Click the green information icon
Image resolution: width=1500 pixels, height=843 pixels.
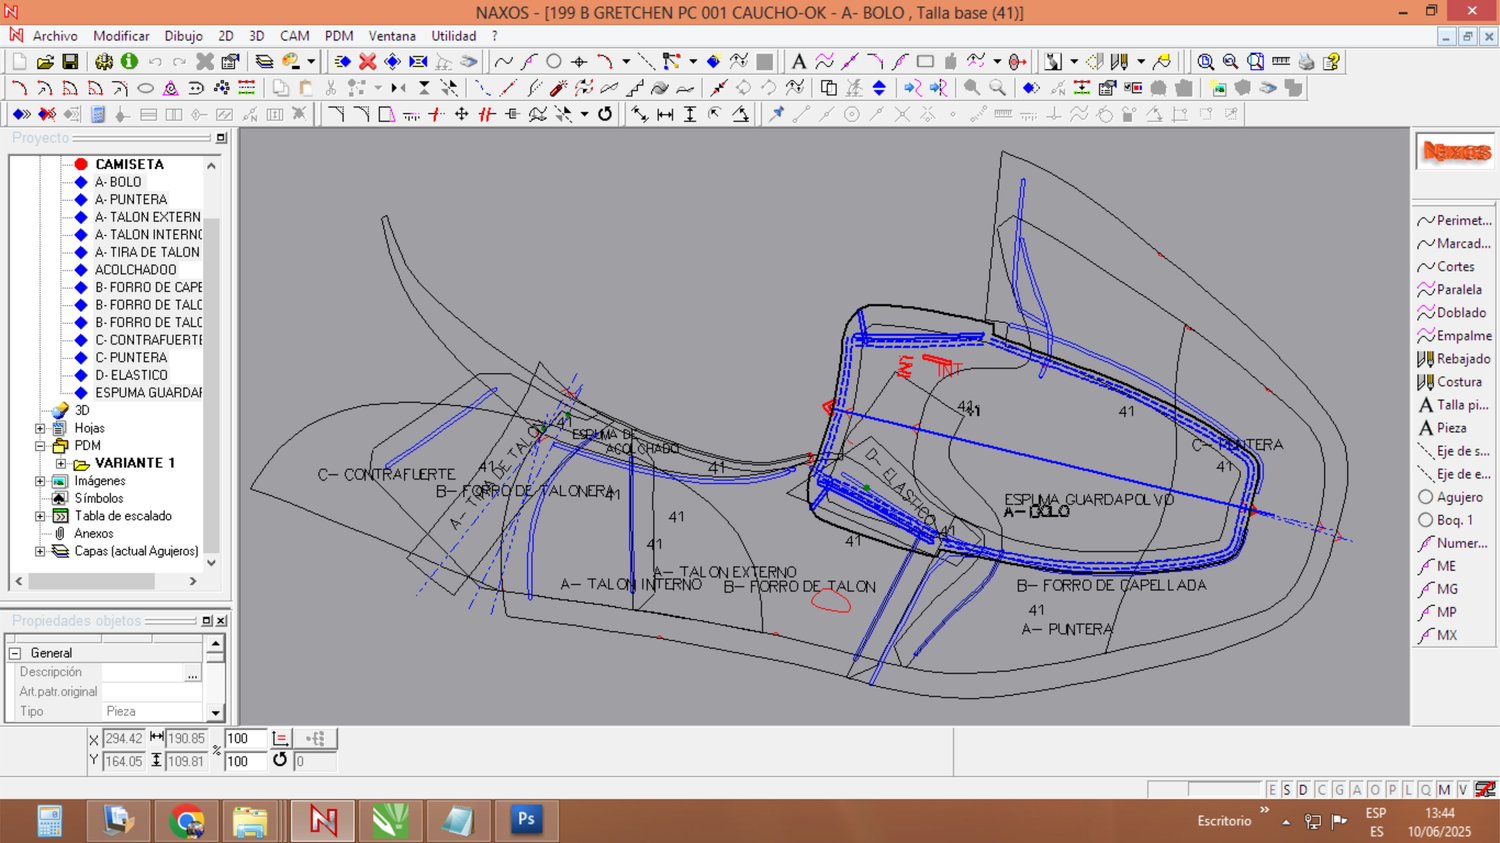coord(129,62)
